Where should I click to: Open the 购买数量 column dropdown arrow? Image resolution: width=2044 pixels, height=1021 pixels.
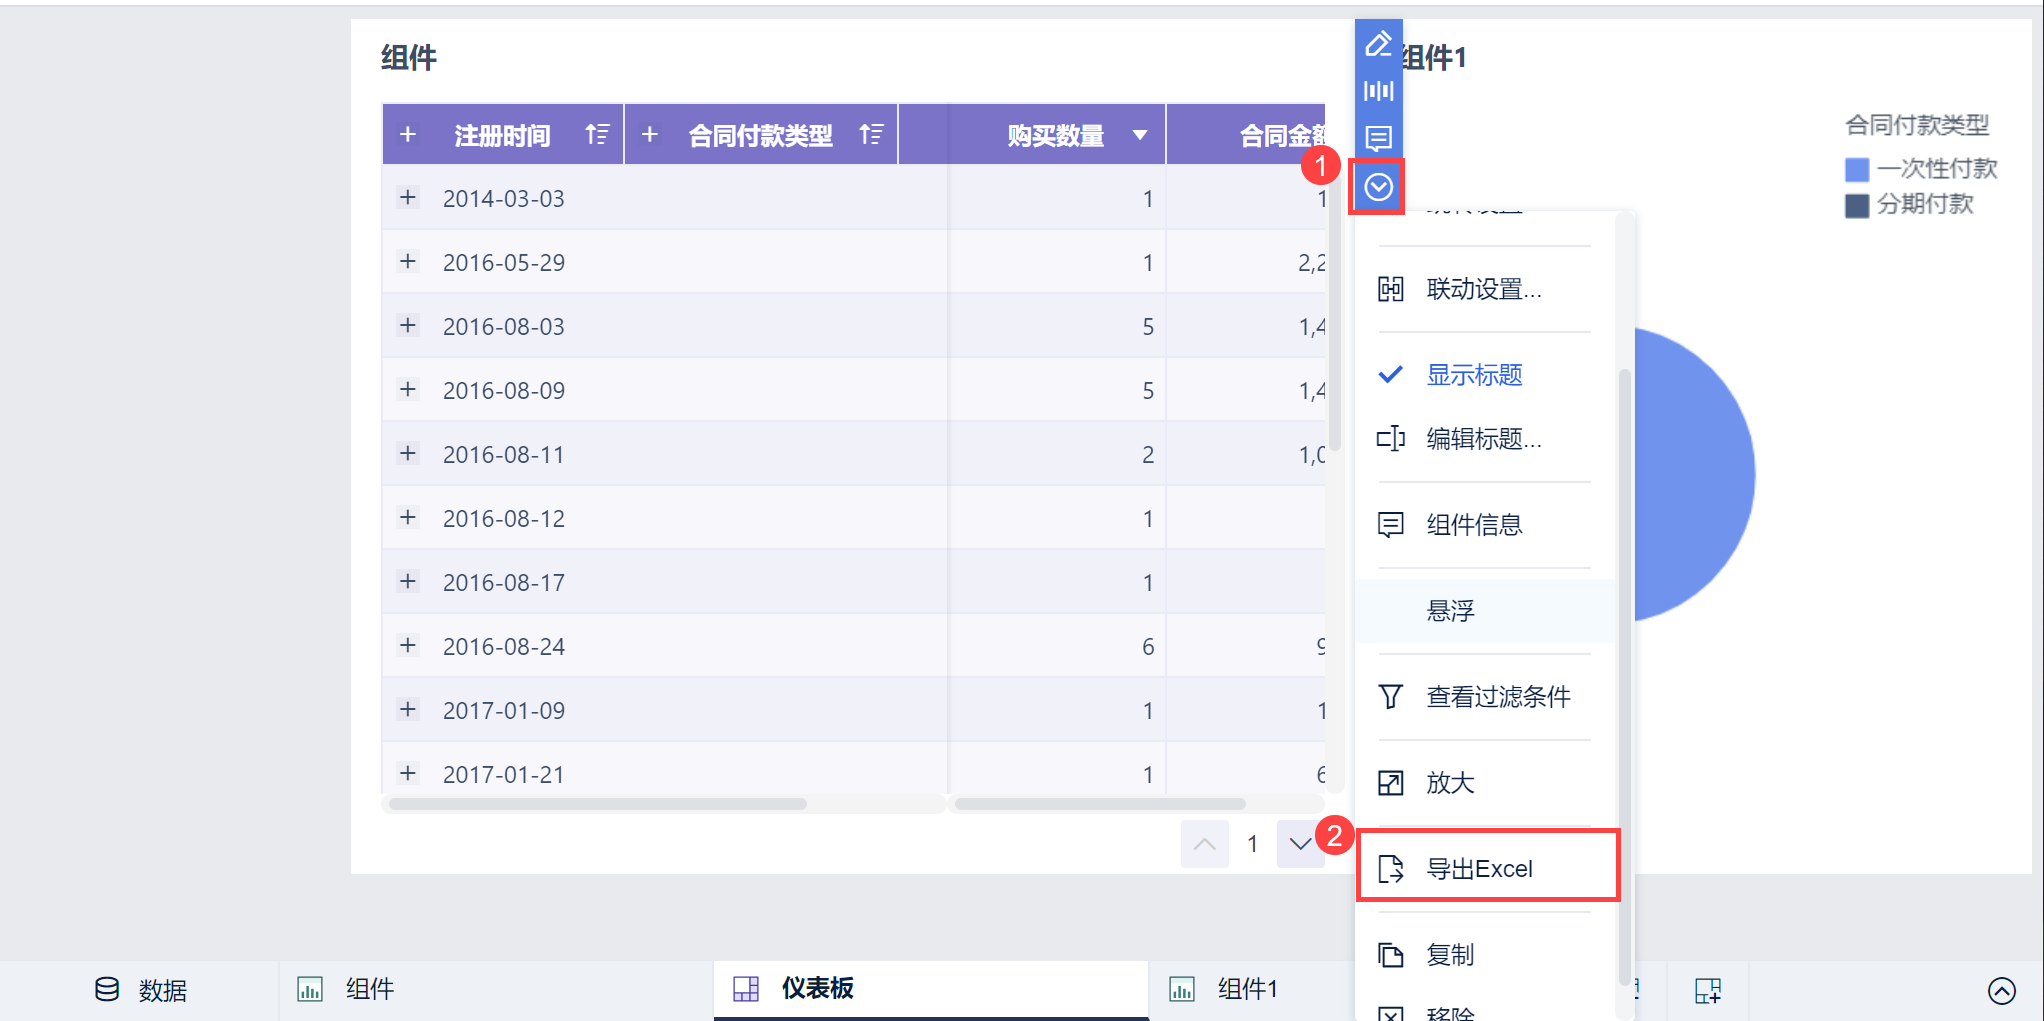[x=1140, y=135]
